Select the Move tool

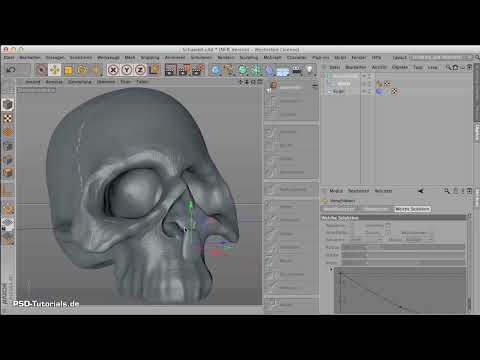[x=54, y=70]
